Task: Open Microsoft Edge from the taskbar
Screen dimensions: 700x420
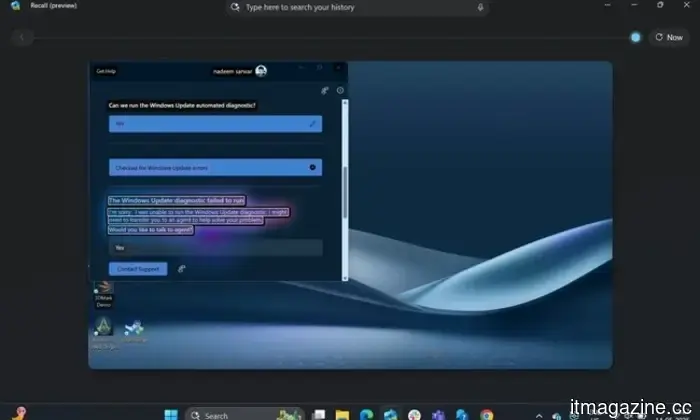Action: click(366, 413)
